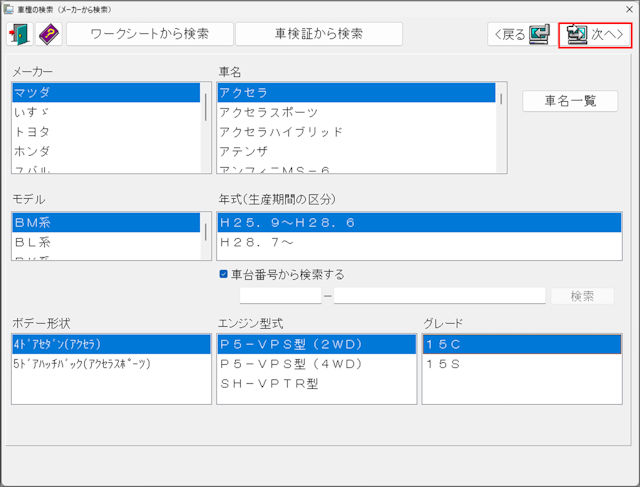The width and height of the screenshot is (640, 487).
Task: Select マツダ in maker list
Action: [106, 93]
